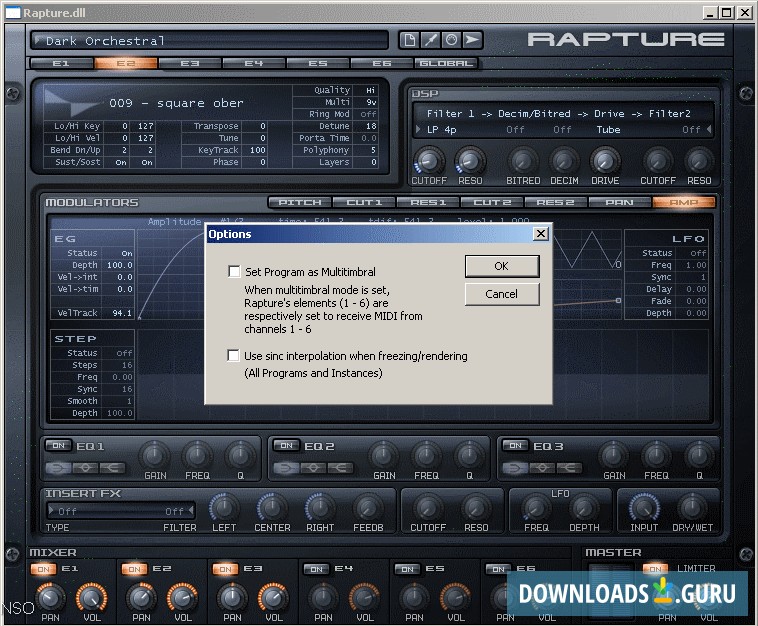758x626 pixels.
Task: Click Cancel in the Options dialog
Action: 501,294
